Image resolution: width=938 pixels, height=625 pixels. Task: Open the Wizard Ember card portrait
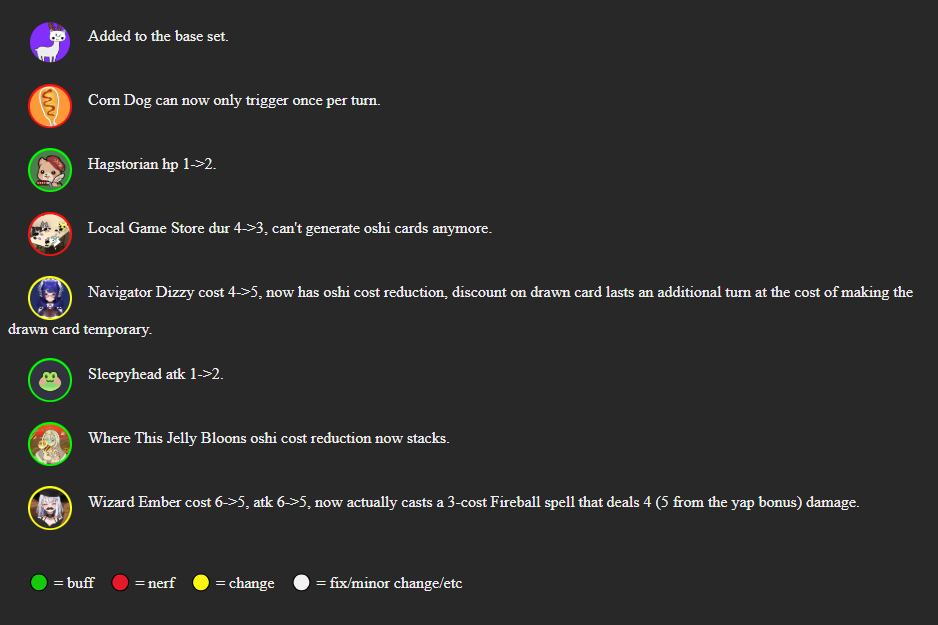[x=50, y=508]
